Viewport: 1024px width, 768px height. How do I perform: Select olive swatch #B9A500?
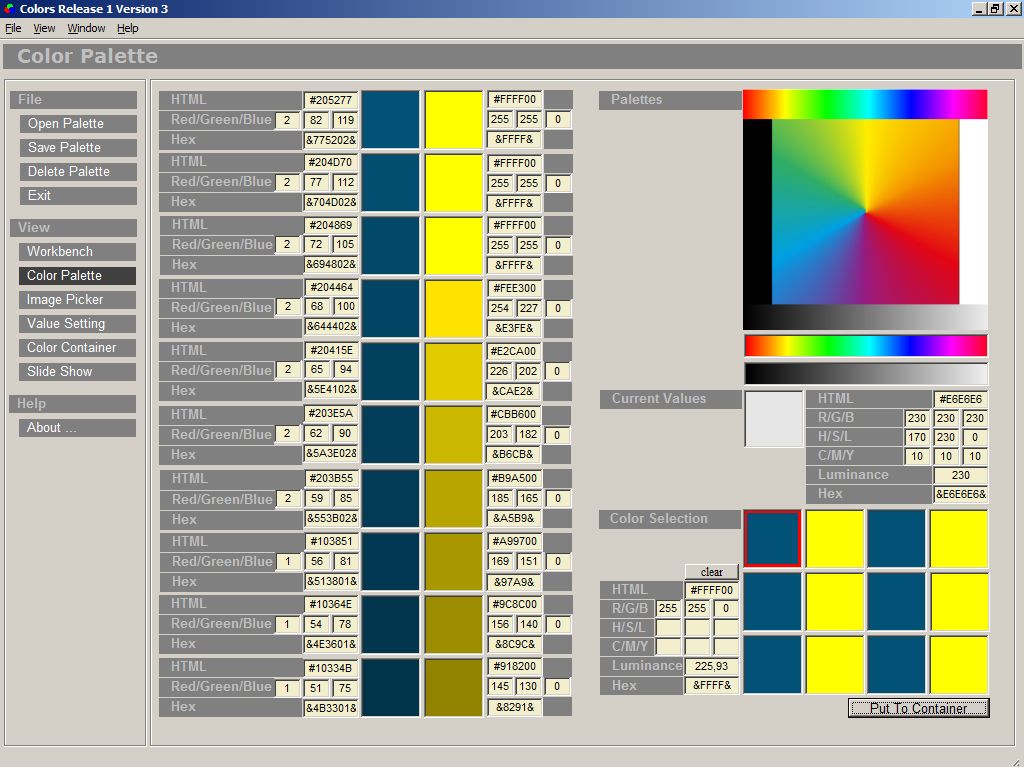point(454,498)
